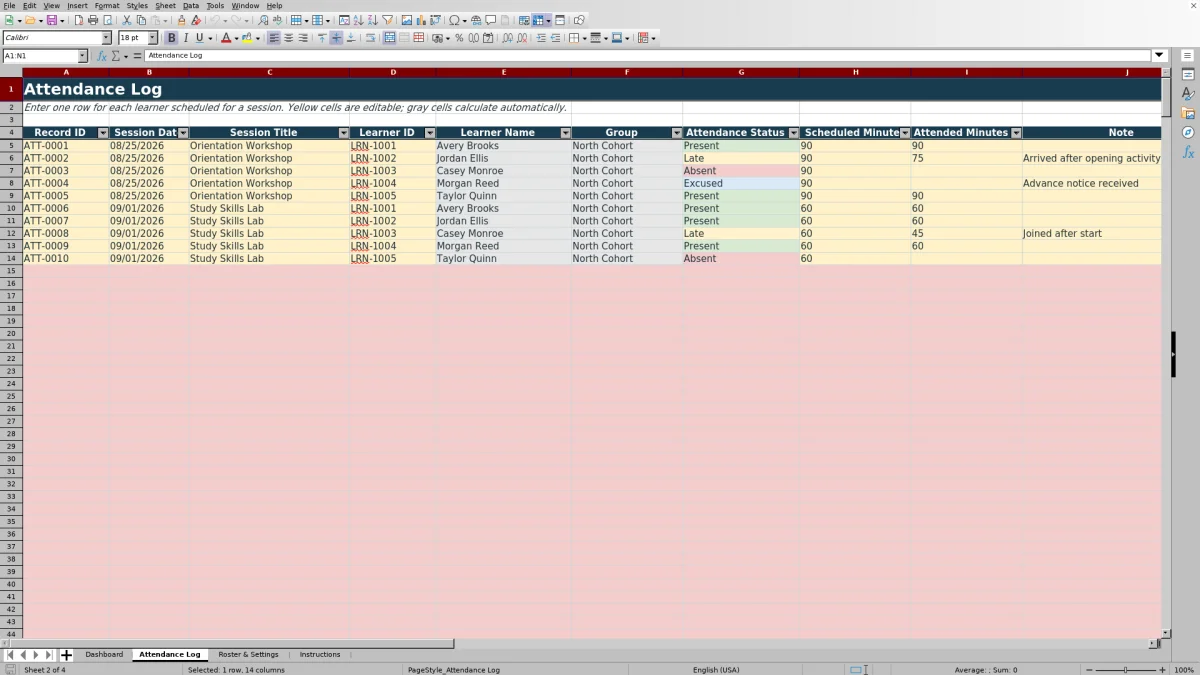Toggle Bold formatting
1200x675 pixels.
(x=171, y=38)
